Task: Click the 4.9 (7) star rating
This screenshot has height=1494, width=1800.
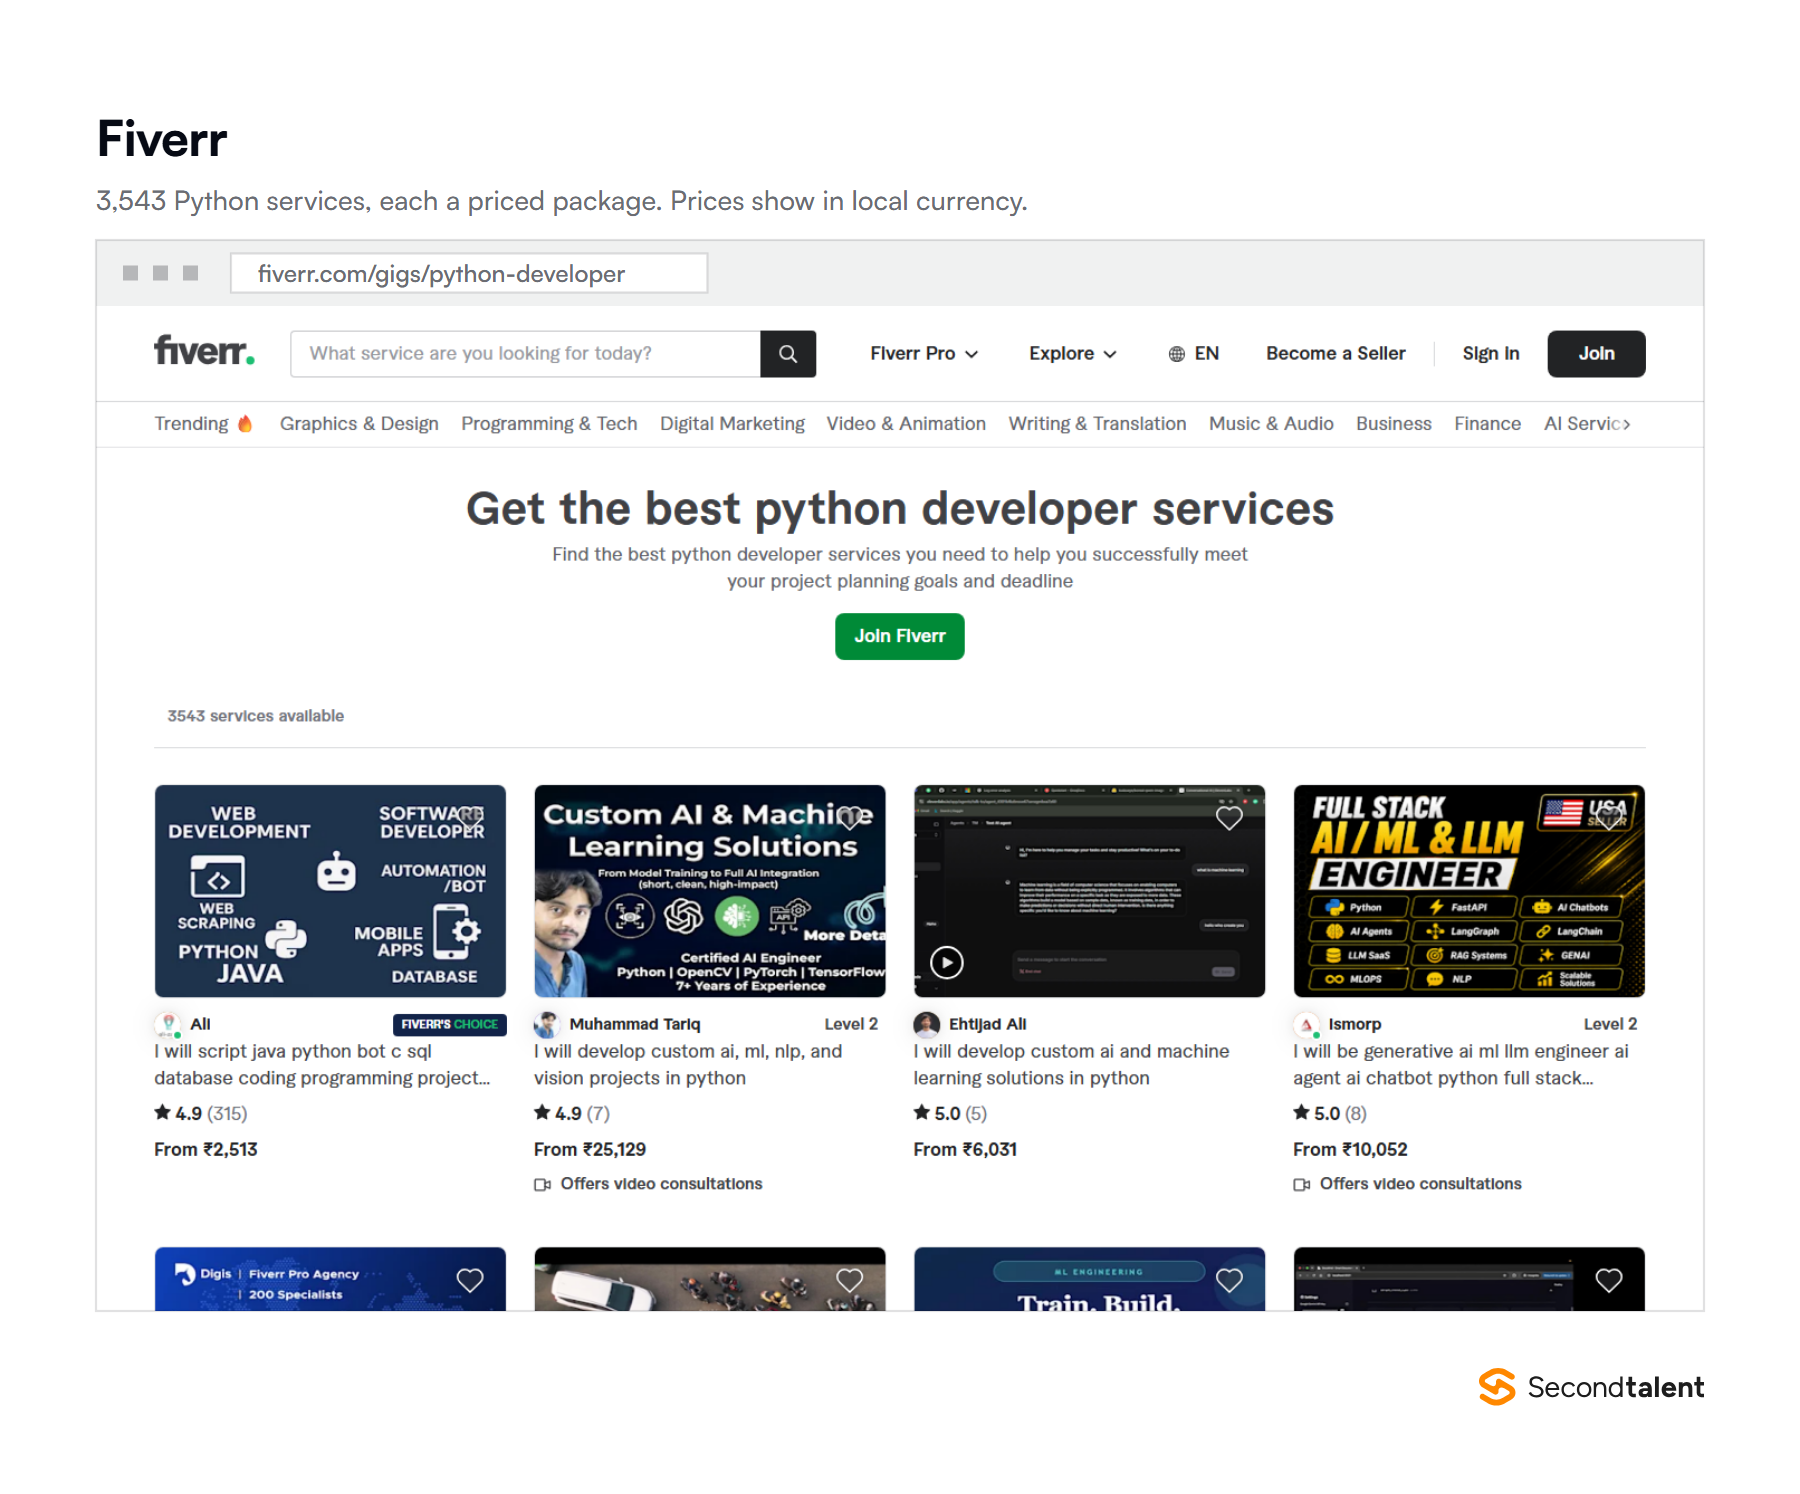Action: (572, 1113)
